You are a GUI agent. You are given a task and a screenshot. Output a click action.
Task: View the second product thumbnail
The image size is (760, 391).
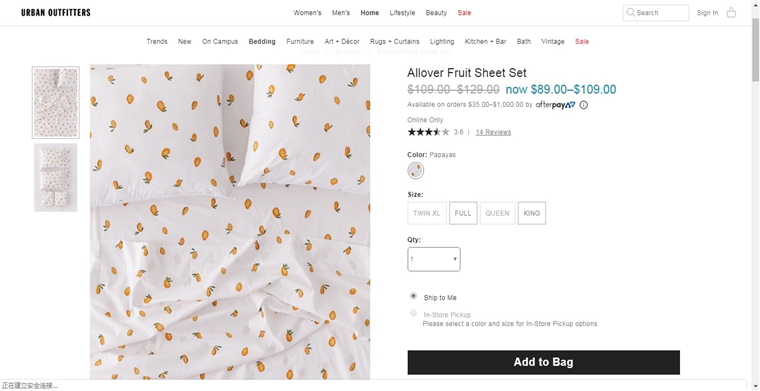(x=56, y=177)
